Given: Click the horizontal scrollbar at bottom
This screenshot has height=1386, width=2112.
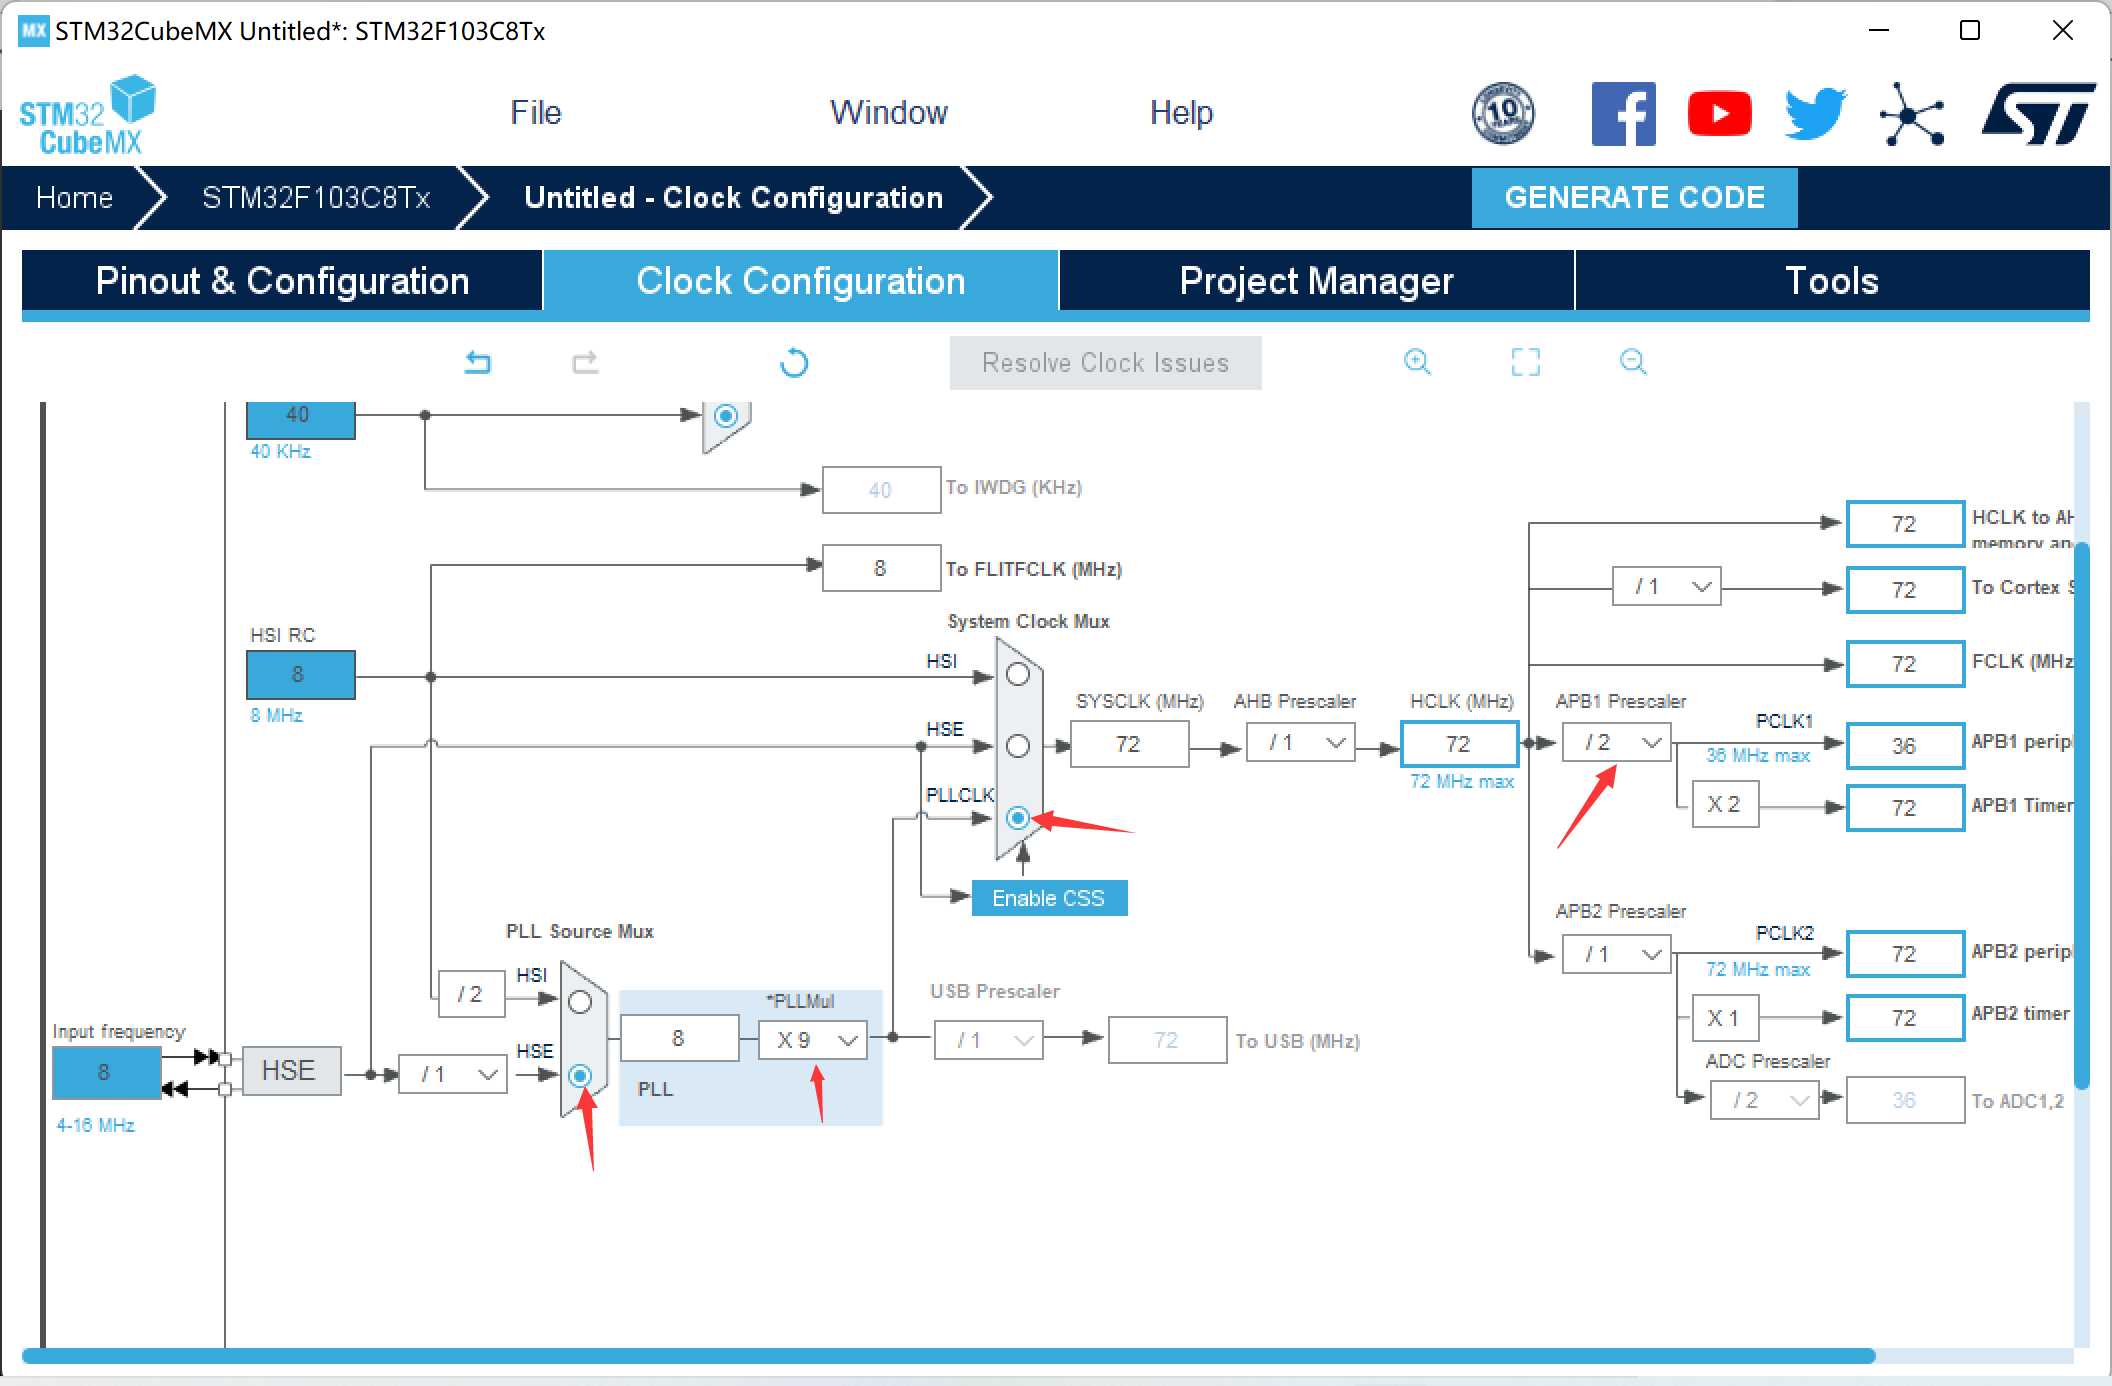Looking at the screenshot, I should click(948, 1356).
